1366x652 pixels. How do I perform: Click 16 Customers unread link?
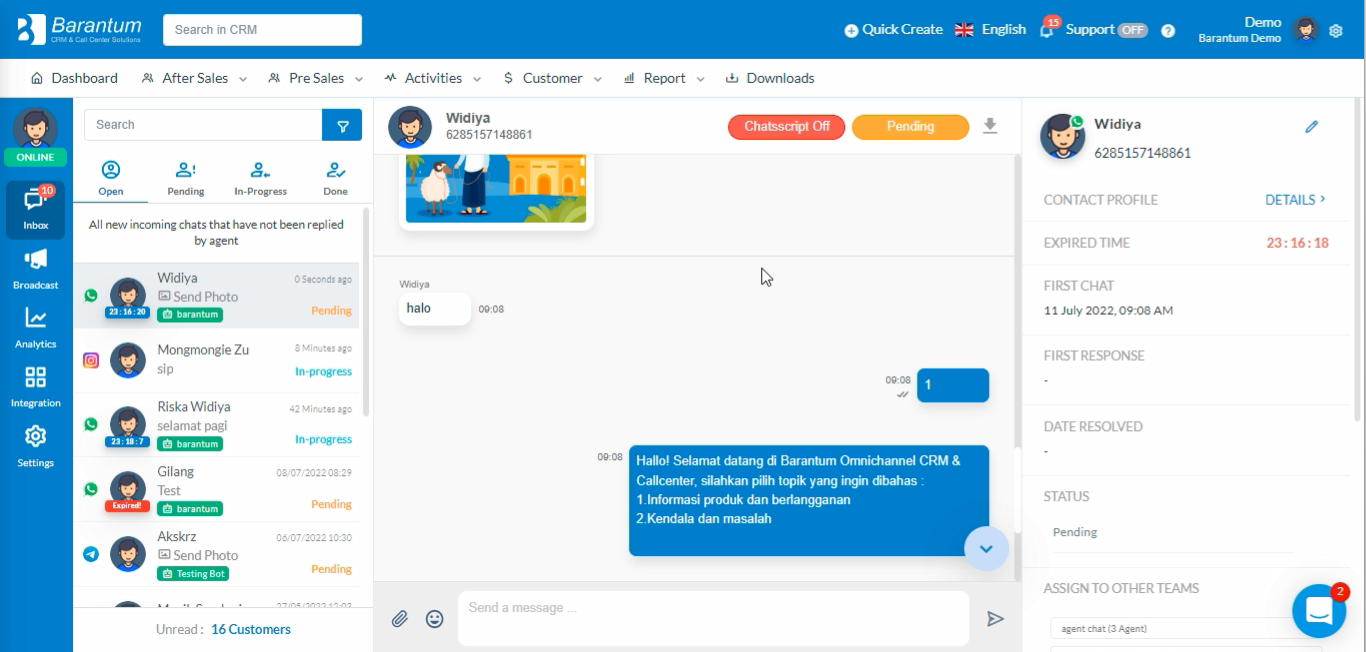click(x=251, y=629)
